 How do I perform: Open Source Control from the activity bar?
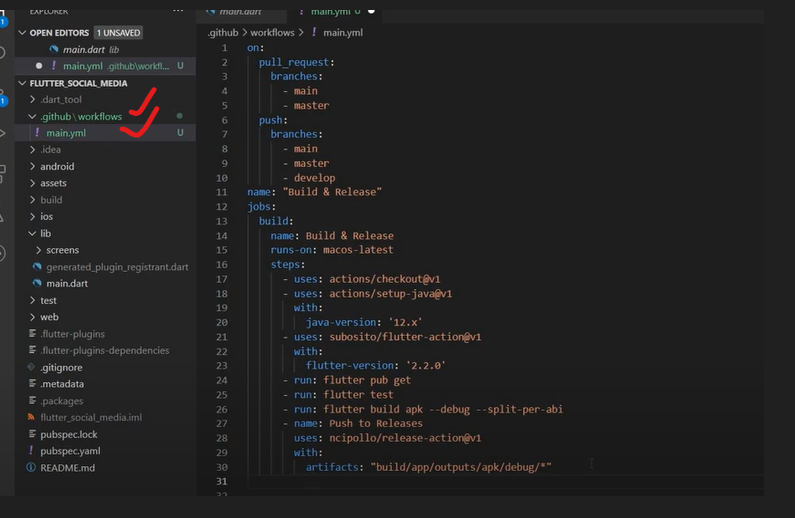(4, 93)
